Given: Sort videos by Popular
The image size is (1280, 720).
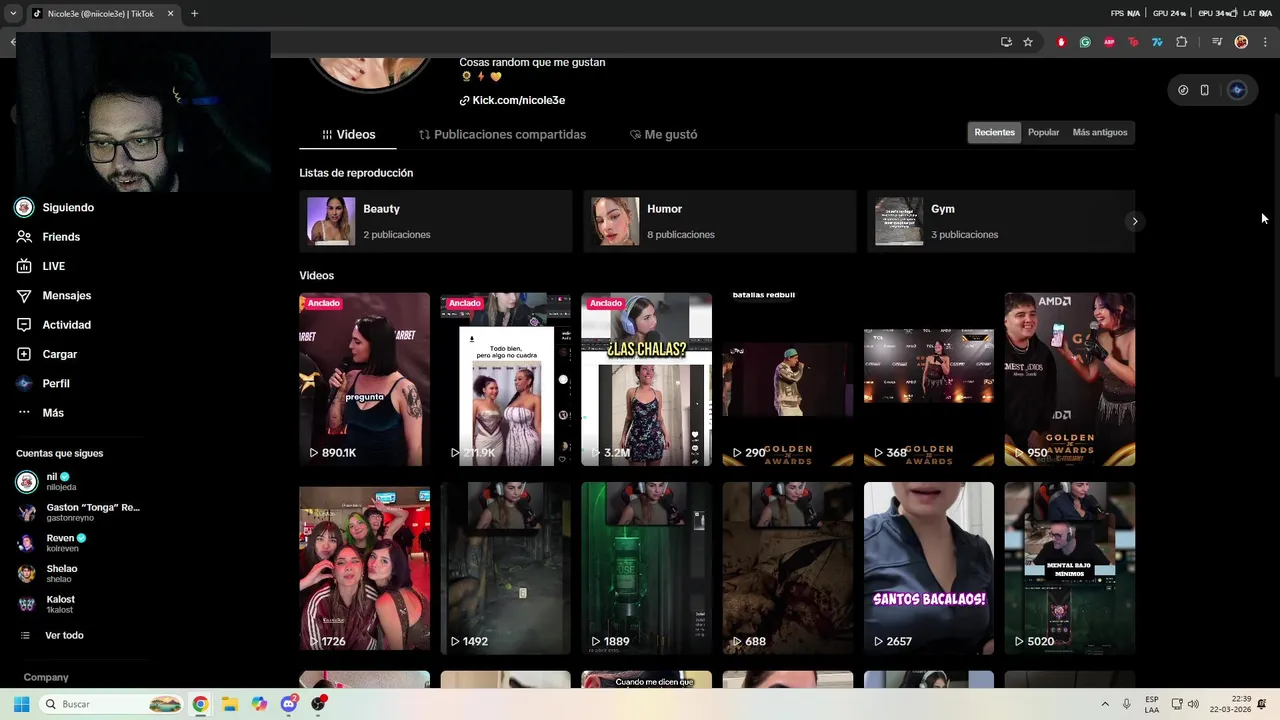Looking at the screenshot, I should pyautogui.click(x=1043, y=132).
